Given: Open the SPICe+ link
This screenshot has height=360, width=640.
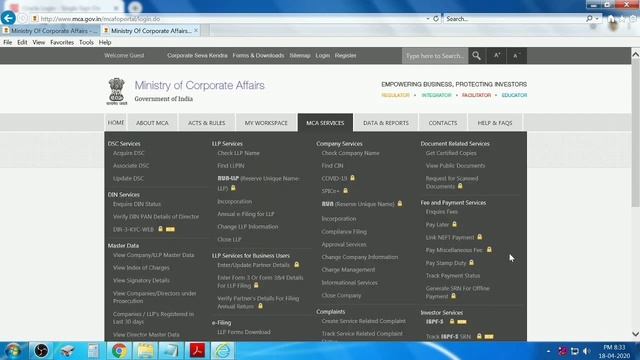Looking at the screenshot, I should [x=331, y=191].
